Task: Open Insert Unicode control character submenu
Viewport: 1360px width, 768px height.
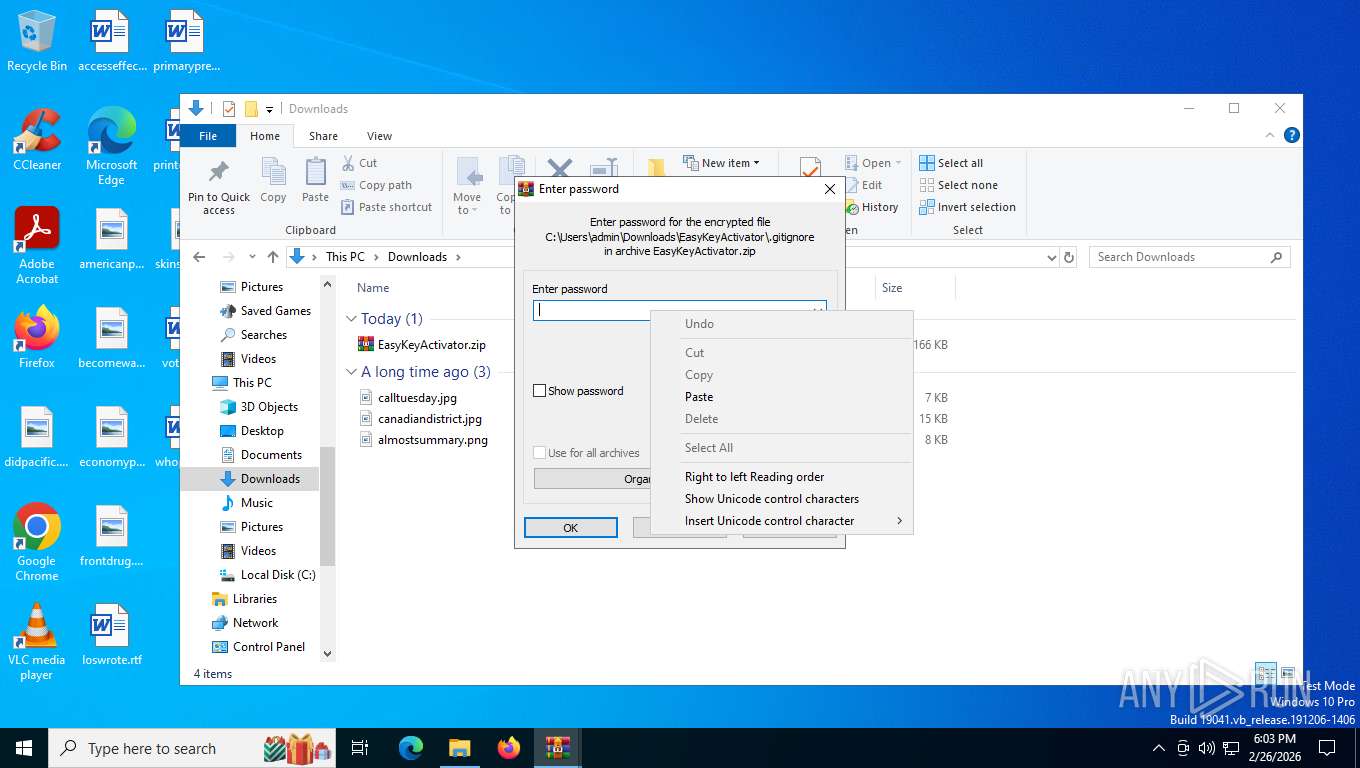Action: (x=781, y=521)
